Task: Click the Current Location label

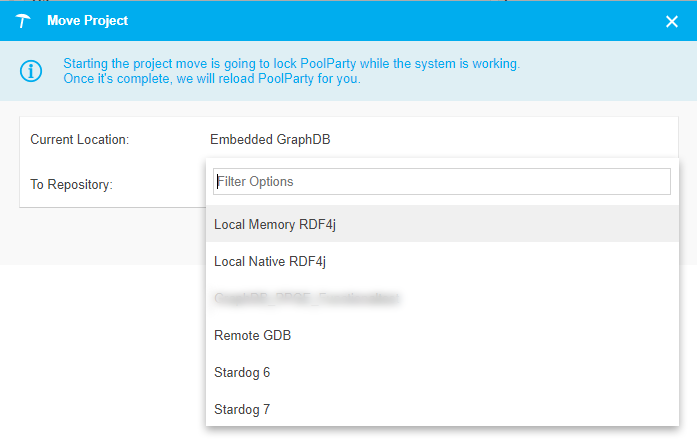Action: point(79,140)
